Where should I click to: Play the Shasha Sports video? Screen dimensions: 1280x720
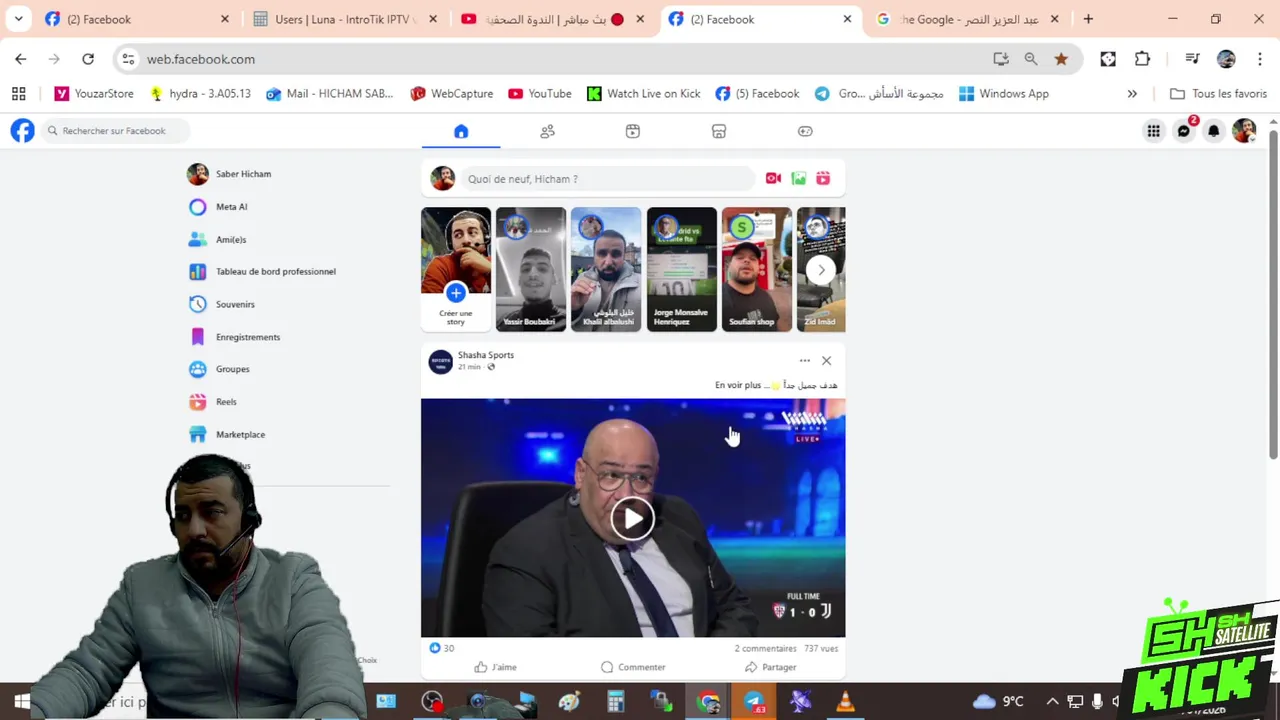(633, 518)
